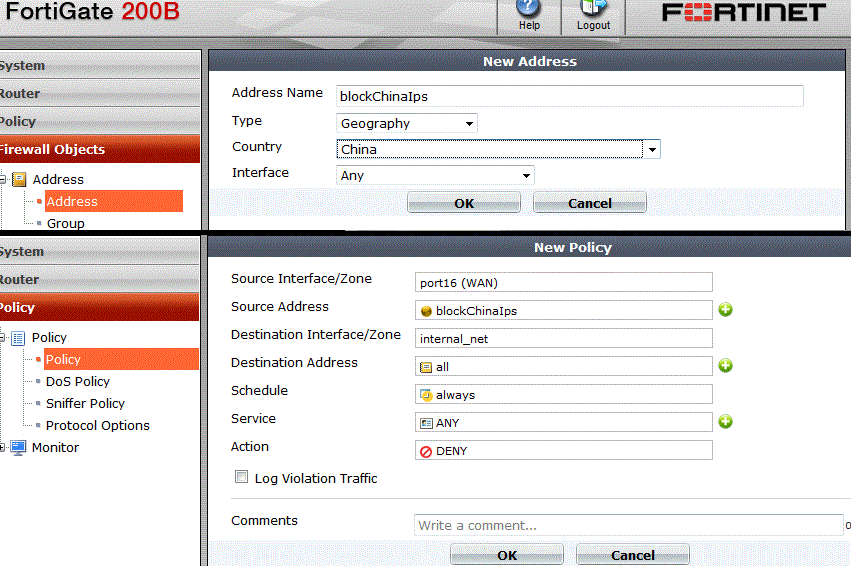Open Source Interface/Zone field port16 (WAN)
The image size is (851, 566).
click(563, 282)
